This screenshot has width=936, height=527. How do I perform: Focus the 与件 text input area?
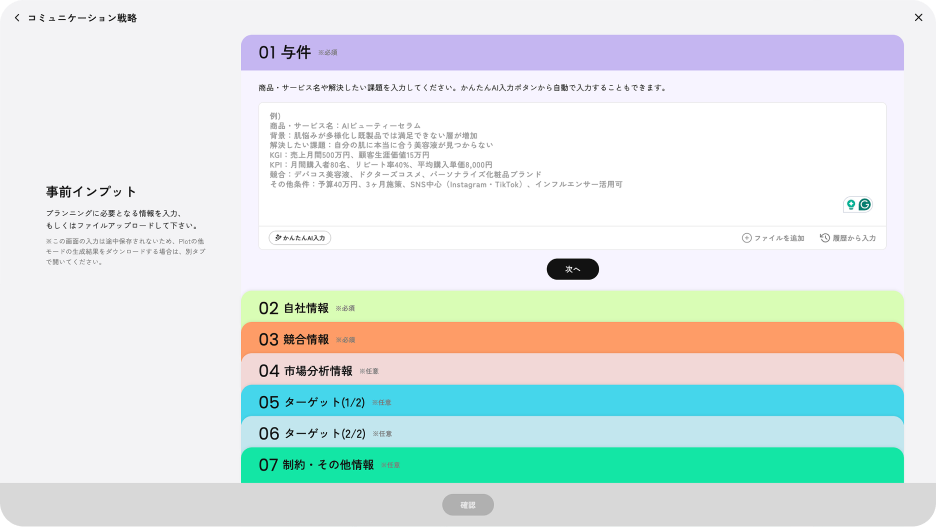point(572,164)
